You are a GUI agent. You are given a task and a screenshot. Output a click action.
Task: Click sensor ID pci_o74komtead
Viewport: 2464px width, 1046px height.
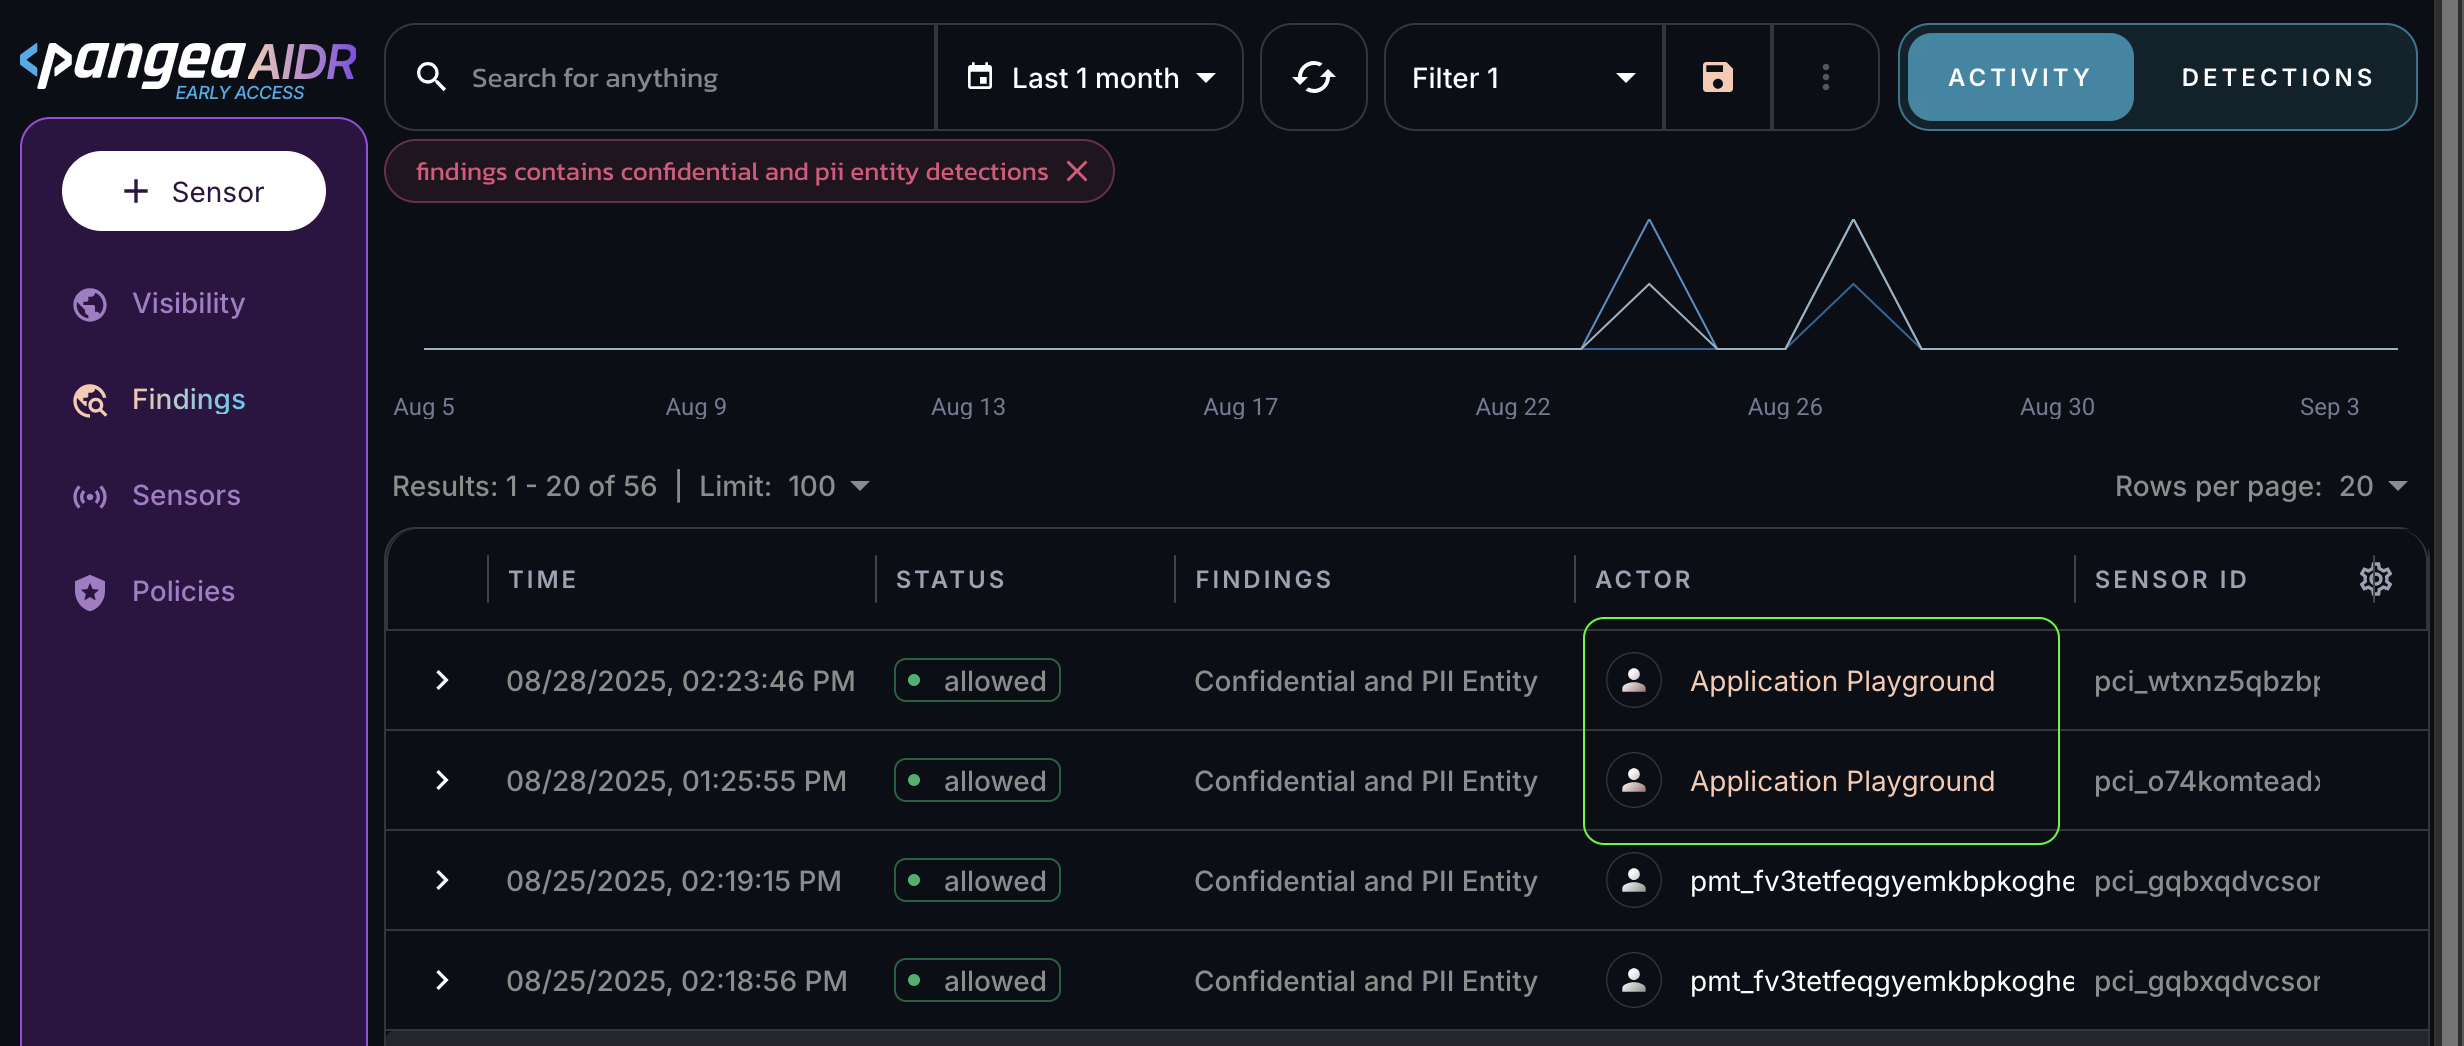pos(2207,780)
